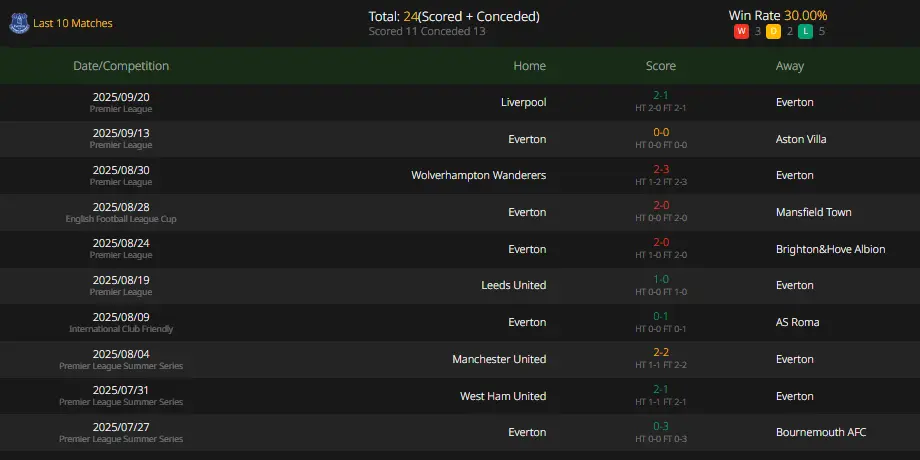Open Leeds United team link
Image resolution: width=920 pixels, height=460 pixels.
click(513, 285)
